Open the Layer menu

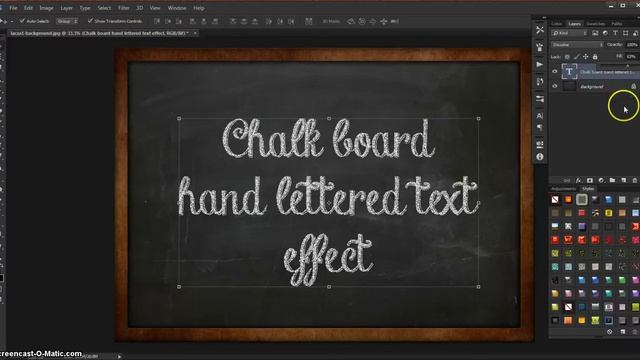click(x=66, y=8)
